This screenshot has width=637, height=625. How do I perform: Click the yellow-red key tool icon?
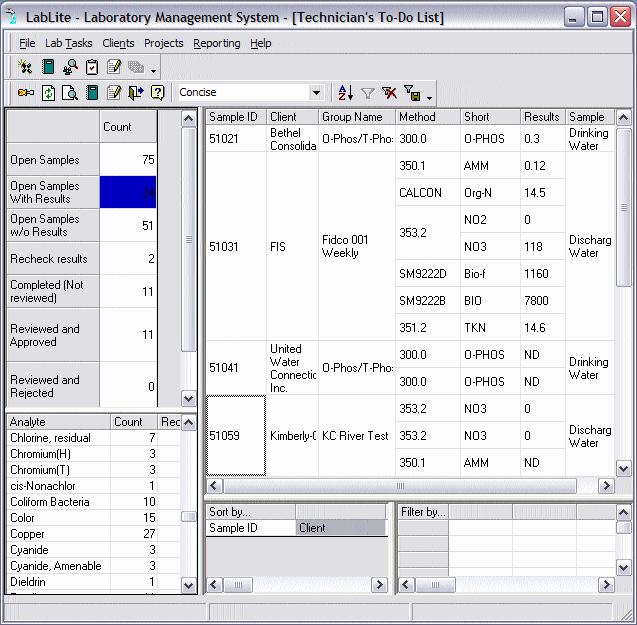26,93
